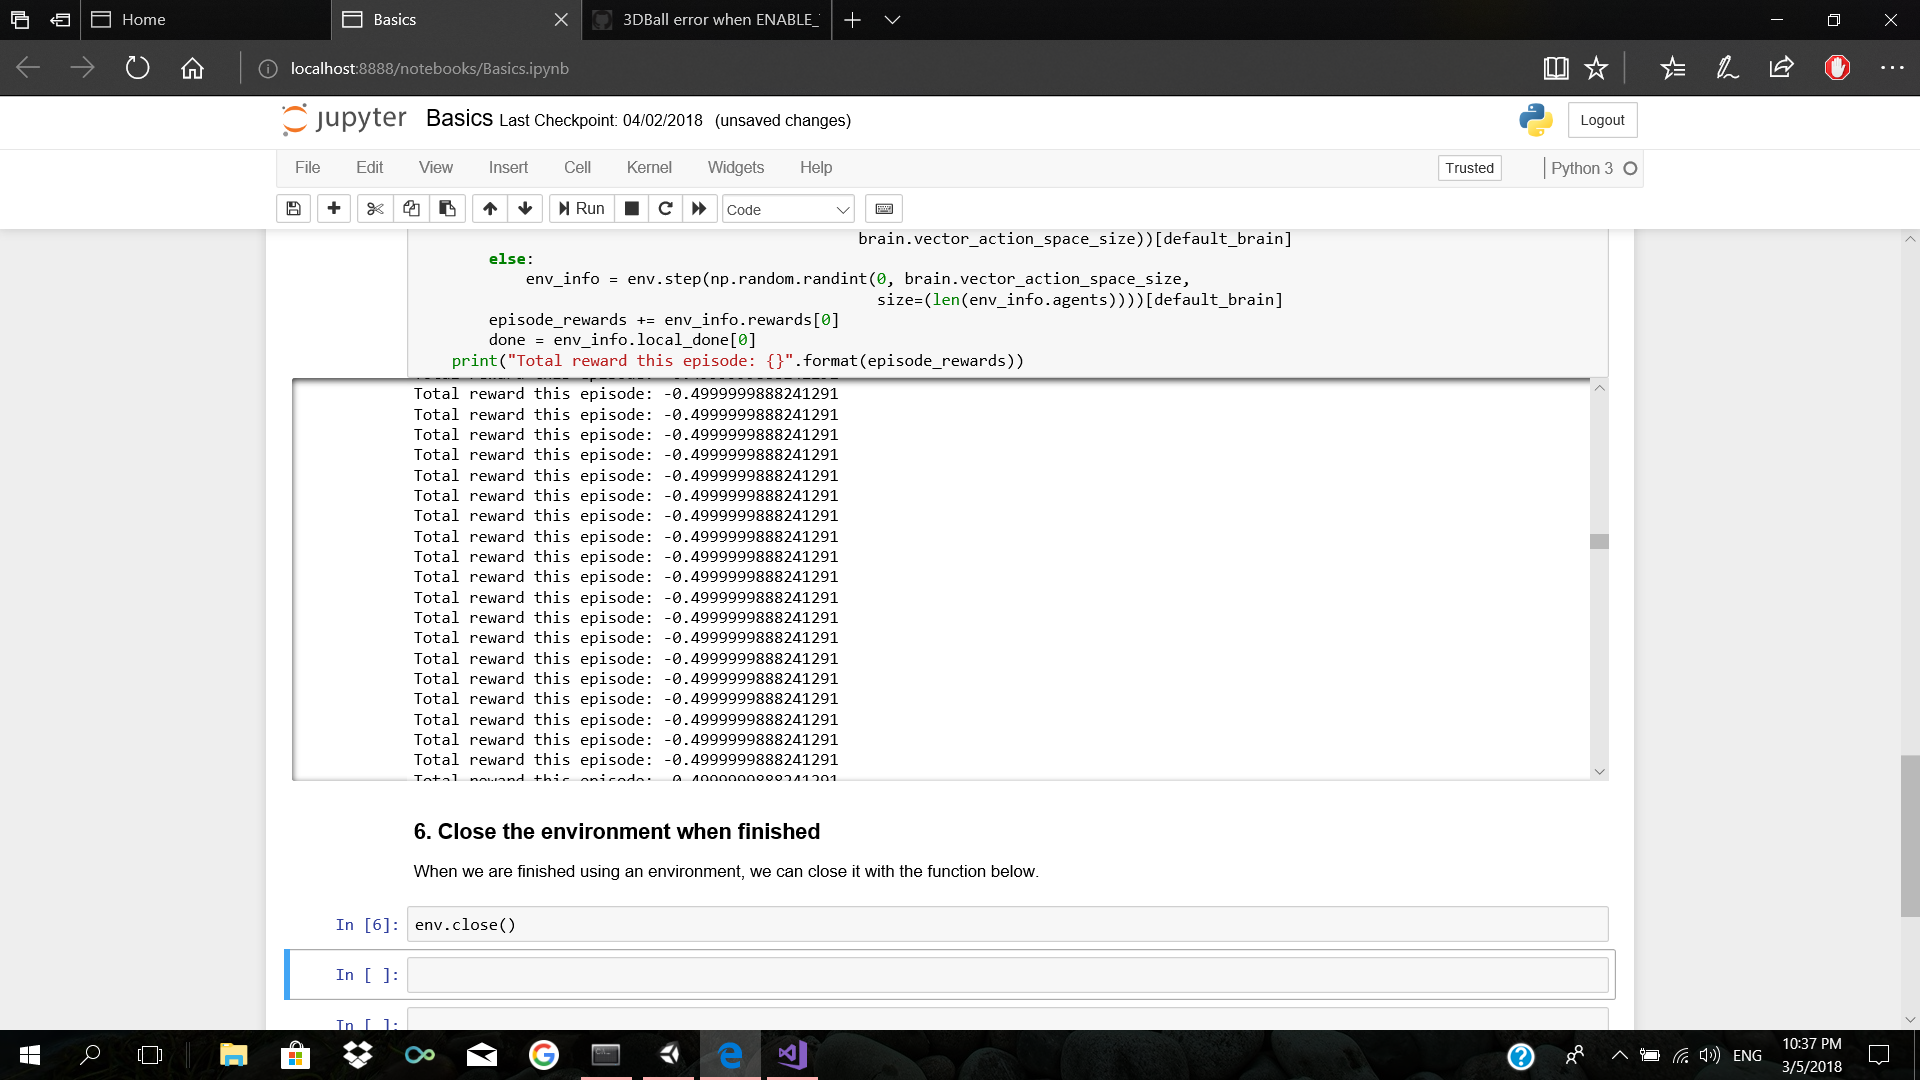The width and height of the screenshot is (1920, 1080).
Task: Open the browser tab list chevron
Action: coord(893,19)
